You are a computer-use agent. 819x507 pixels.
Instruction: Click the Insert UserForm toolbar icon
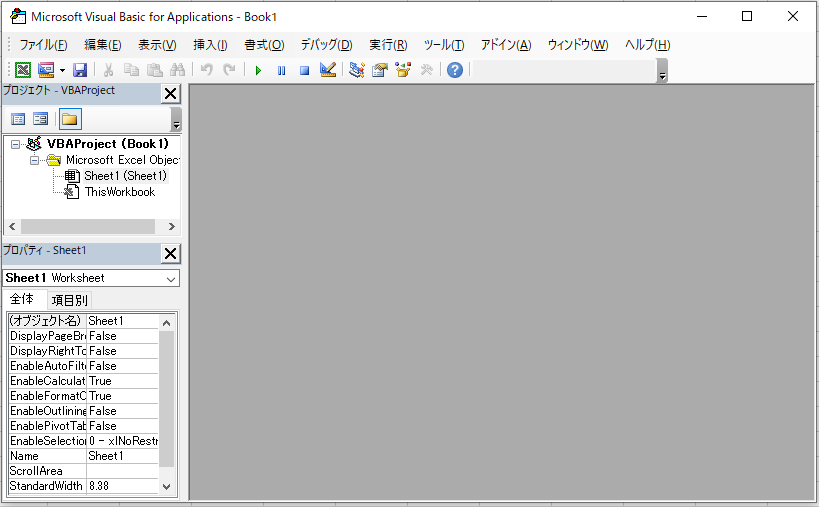coord(46,69)
